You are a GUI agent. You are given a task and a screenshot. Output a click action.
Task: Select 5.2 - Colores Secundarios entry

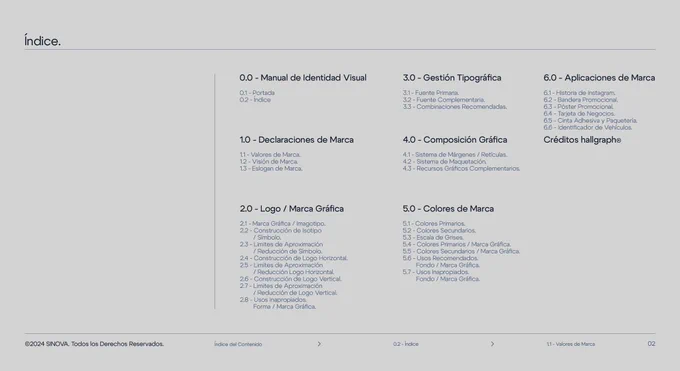(439, 230)
